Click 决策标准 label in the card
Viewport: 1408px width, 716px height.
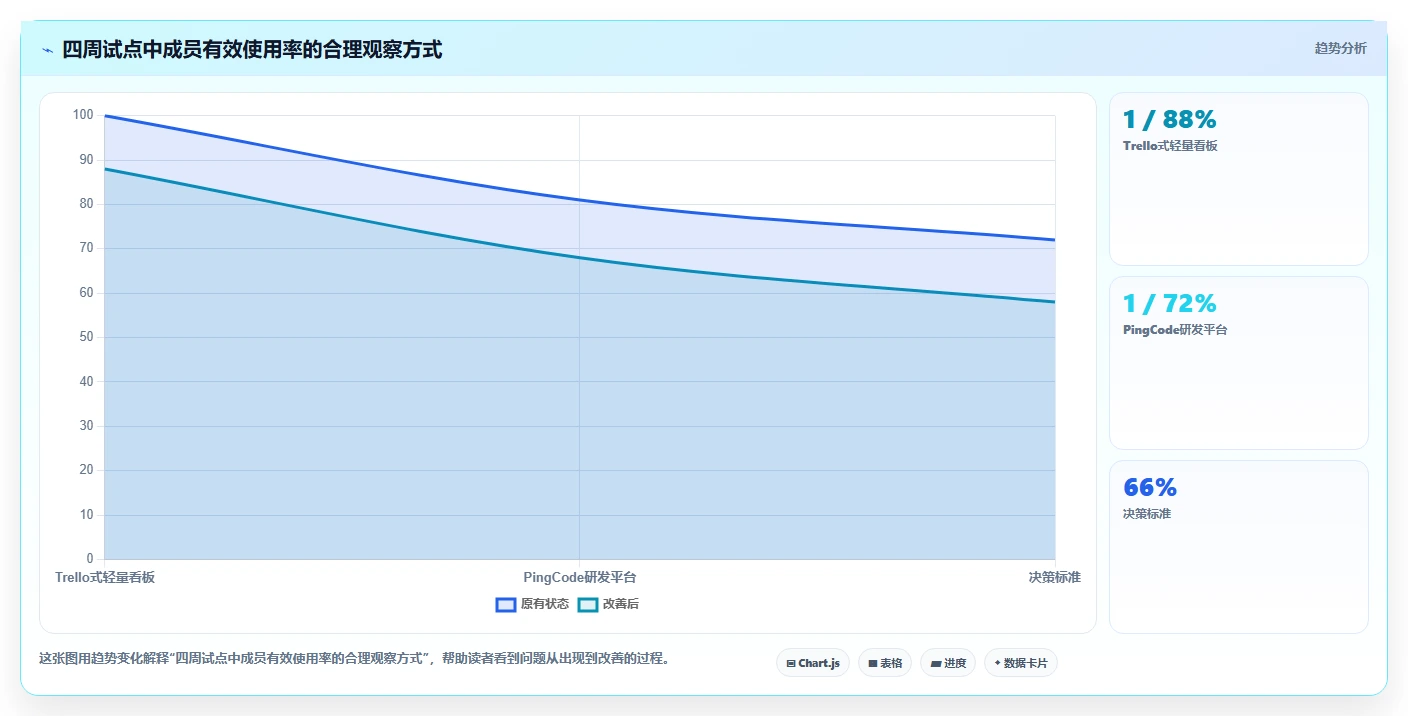pyautogui.click(x=1147, y=514)
